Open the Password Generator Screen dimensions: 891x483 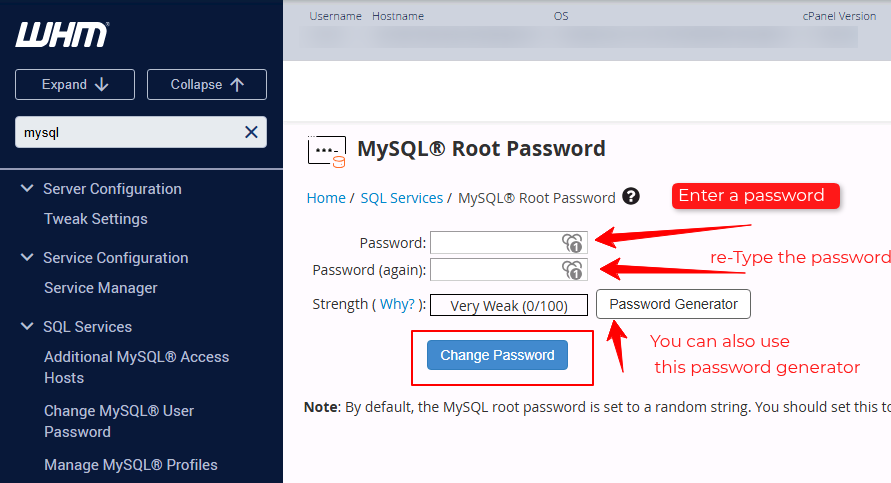673,304
